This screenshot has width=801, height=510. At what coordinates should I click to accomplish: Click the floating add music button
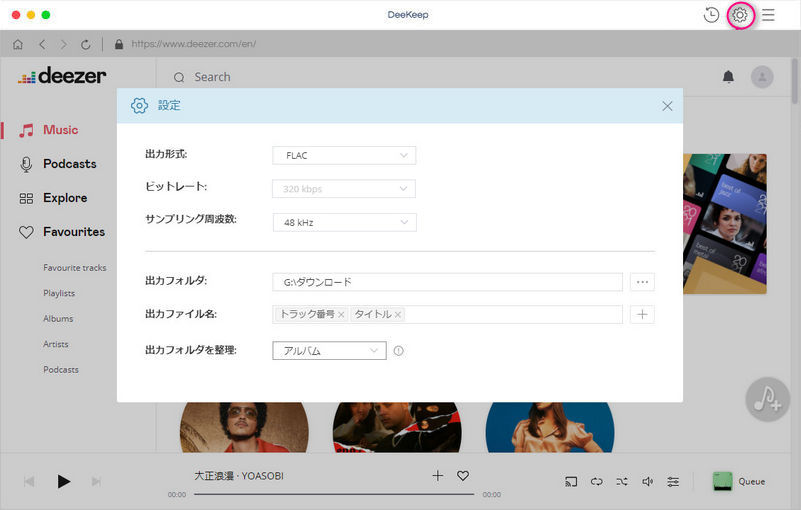(x=767, y=400)
